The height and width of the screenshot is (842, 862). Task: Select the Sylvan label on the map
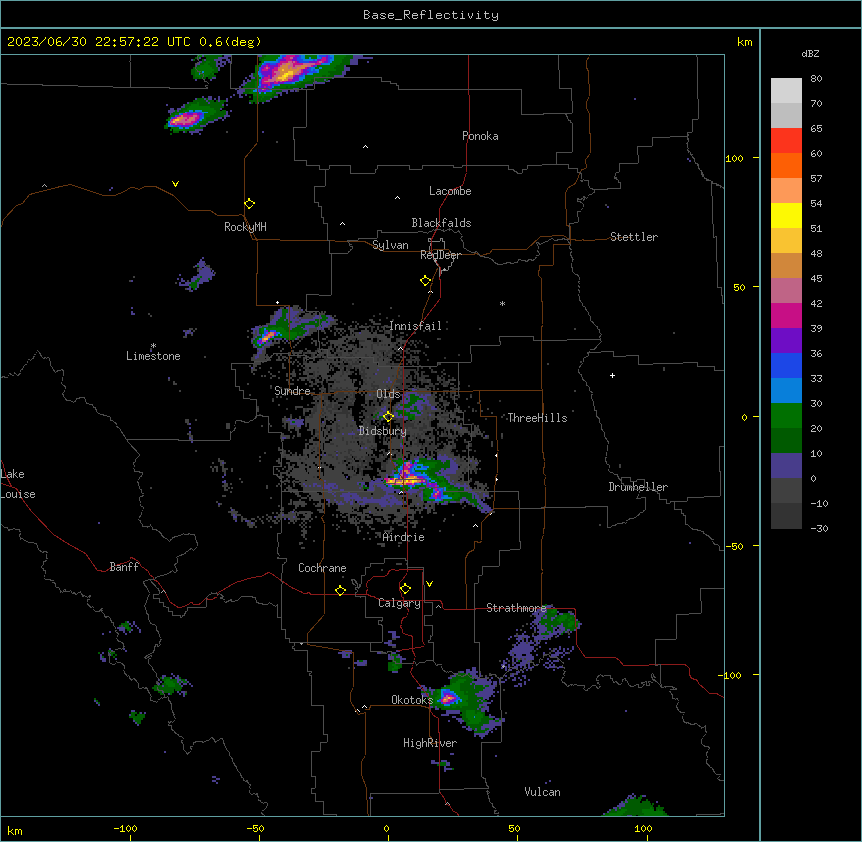390,245
